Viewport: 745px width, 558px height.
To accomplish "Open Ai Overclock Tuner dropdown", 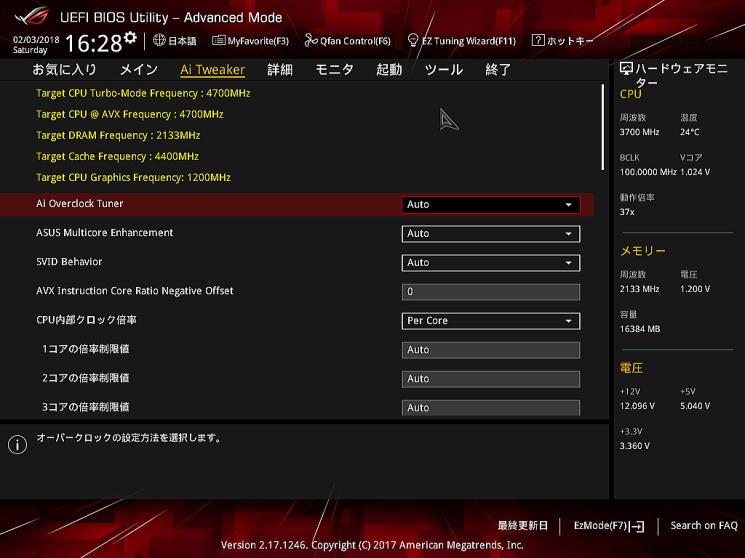I will pyautogui.click(x=490, y=204).
